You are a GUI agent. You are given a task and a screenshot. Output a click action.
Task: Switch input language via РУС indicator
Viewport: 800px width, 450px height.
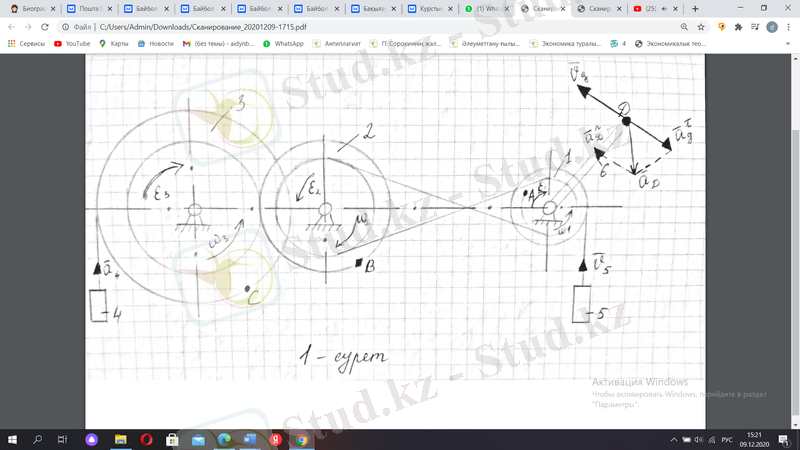click(727, 440)
